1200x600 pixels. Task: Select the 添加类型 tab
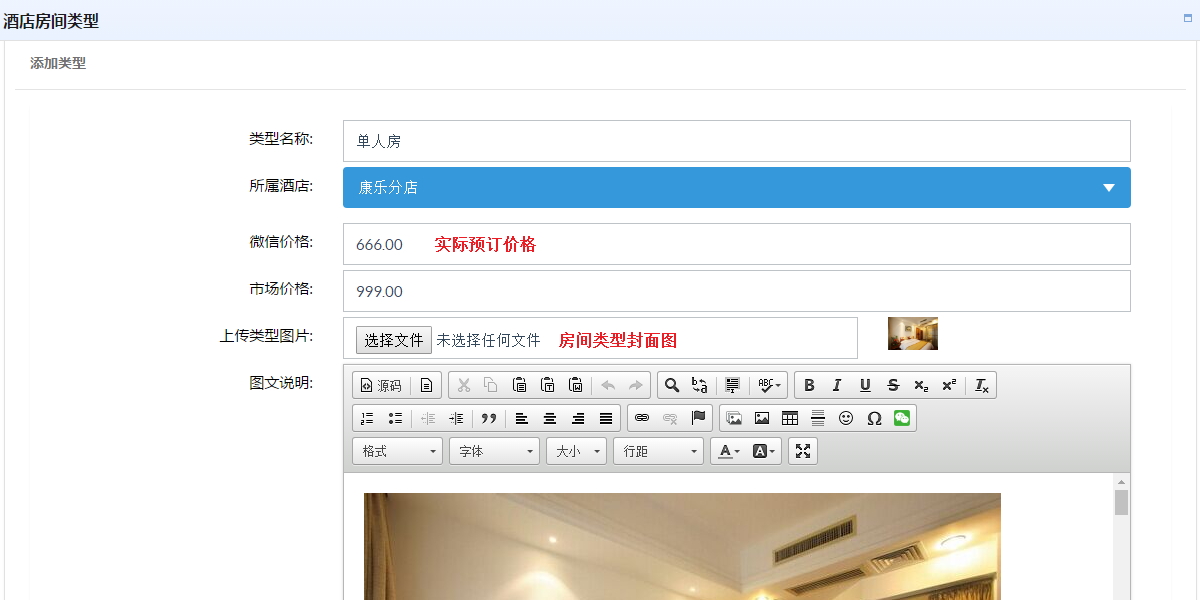(x=58, y=63)
